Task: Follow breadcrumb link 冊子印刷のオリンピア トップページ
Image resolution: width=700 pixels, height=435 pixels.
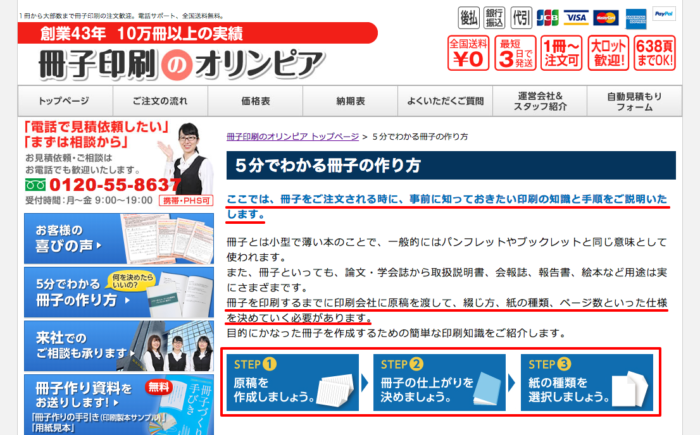Action: tap(292, 137)
